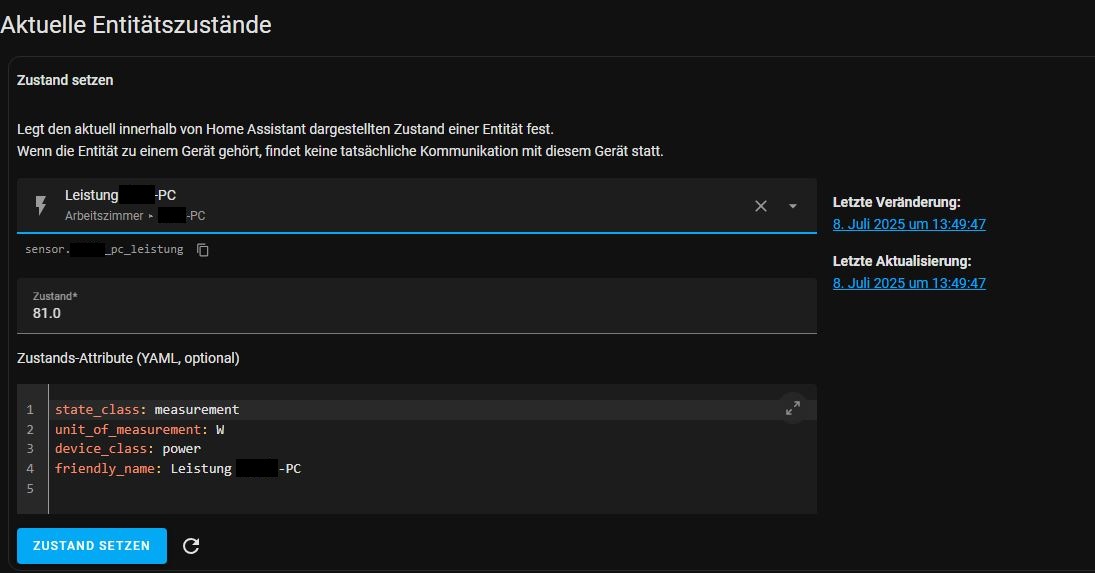The width and height of the screenshot is (1095, 573).
Task: Click the Arbeitszimmer area subtitle in picker
Action: (104, 216)
